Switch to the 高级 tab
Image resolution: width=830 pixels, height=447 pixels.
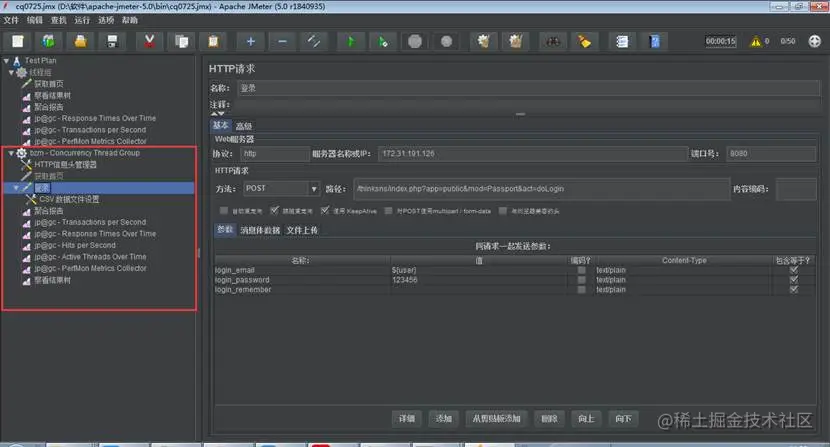(x=244, y=126)
